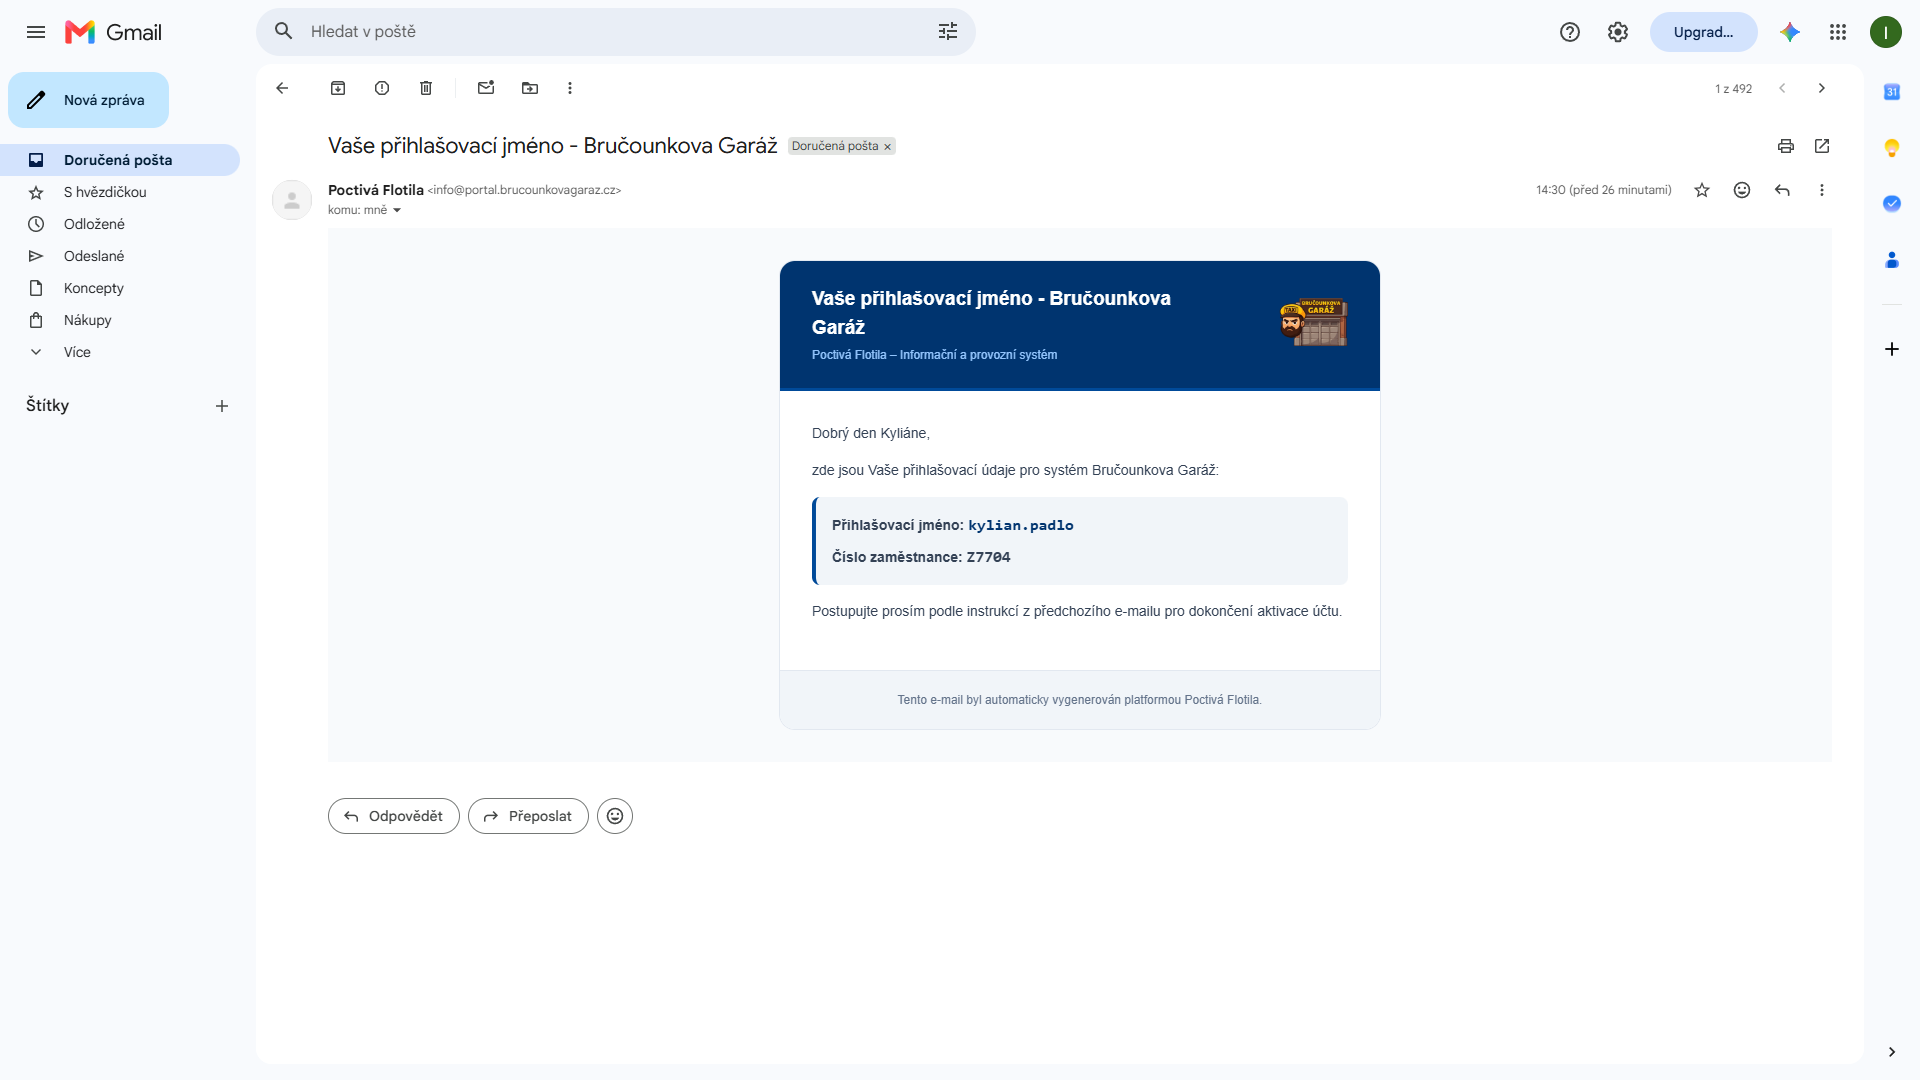This screenshot has height=1080, width=1920.
Task: Open search options filter icon
Action: click(948, 32)
